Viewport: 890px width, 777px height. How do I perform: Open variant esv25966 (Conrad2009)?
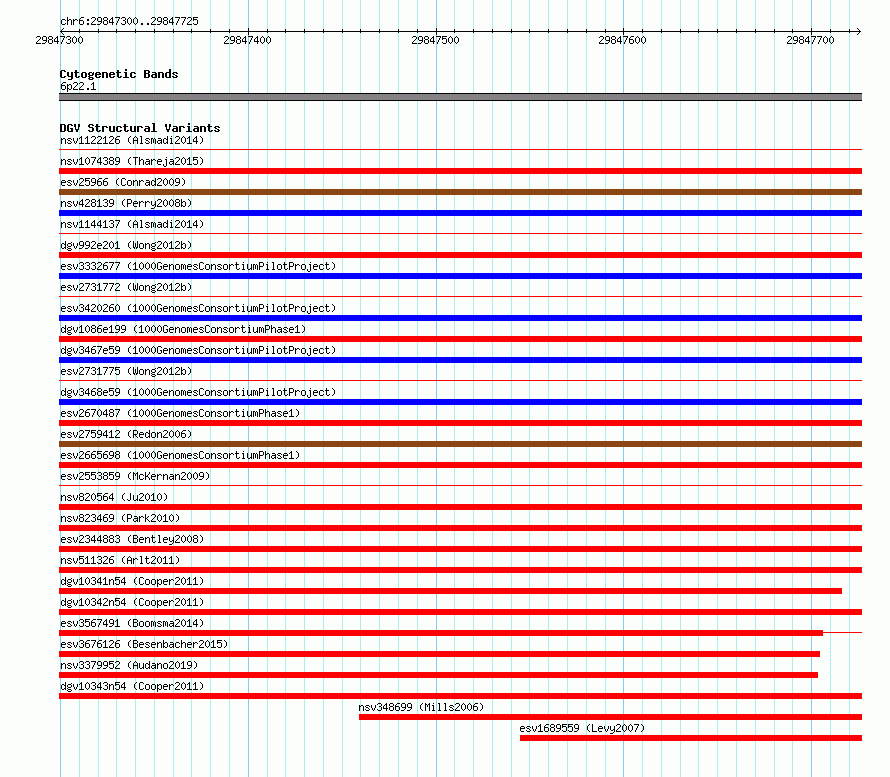click(123, 182)
